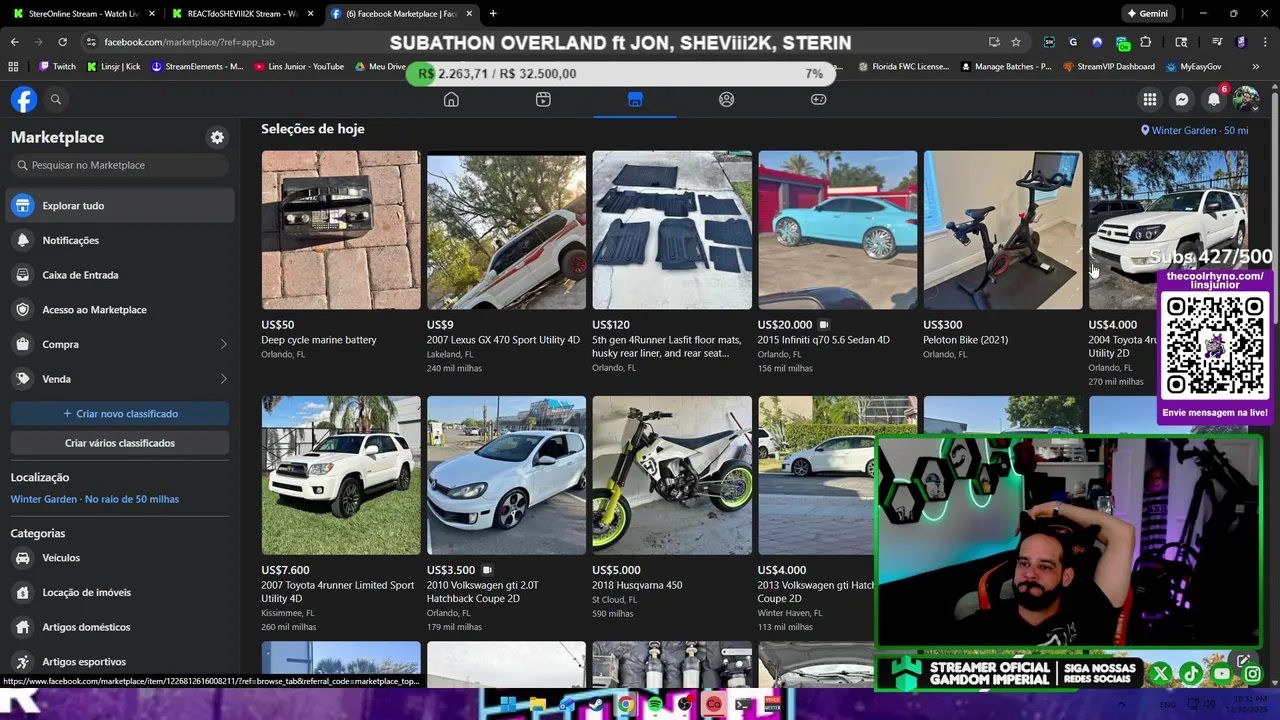Open 2007 Lexus GX 470 listing photo
1280x720 pixels.
coord(506,230)
